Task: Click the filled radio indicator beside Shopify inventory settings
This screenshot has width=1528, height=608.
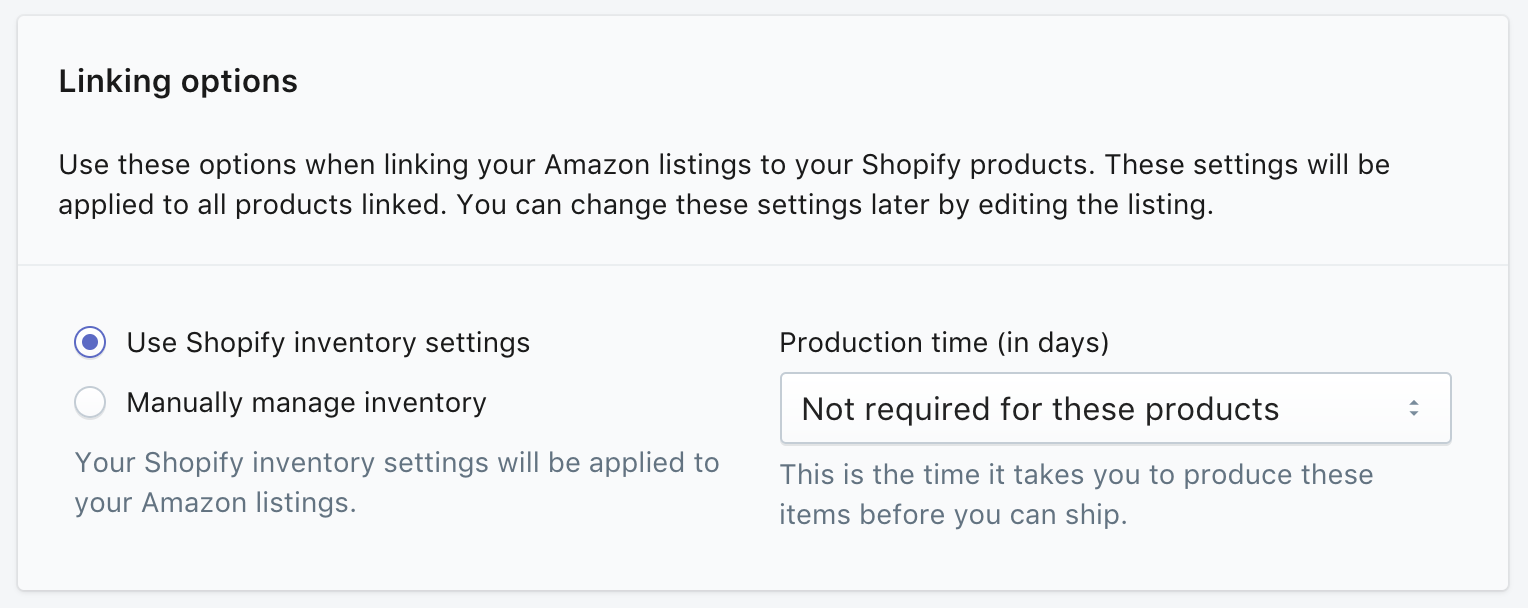Action: click(90, 342)
